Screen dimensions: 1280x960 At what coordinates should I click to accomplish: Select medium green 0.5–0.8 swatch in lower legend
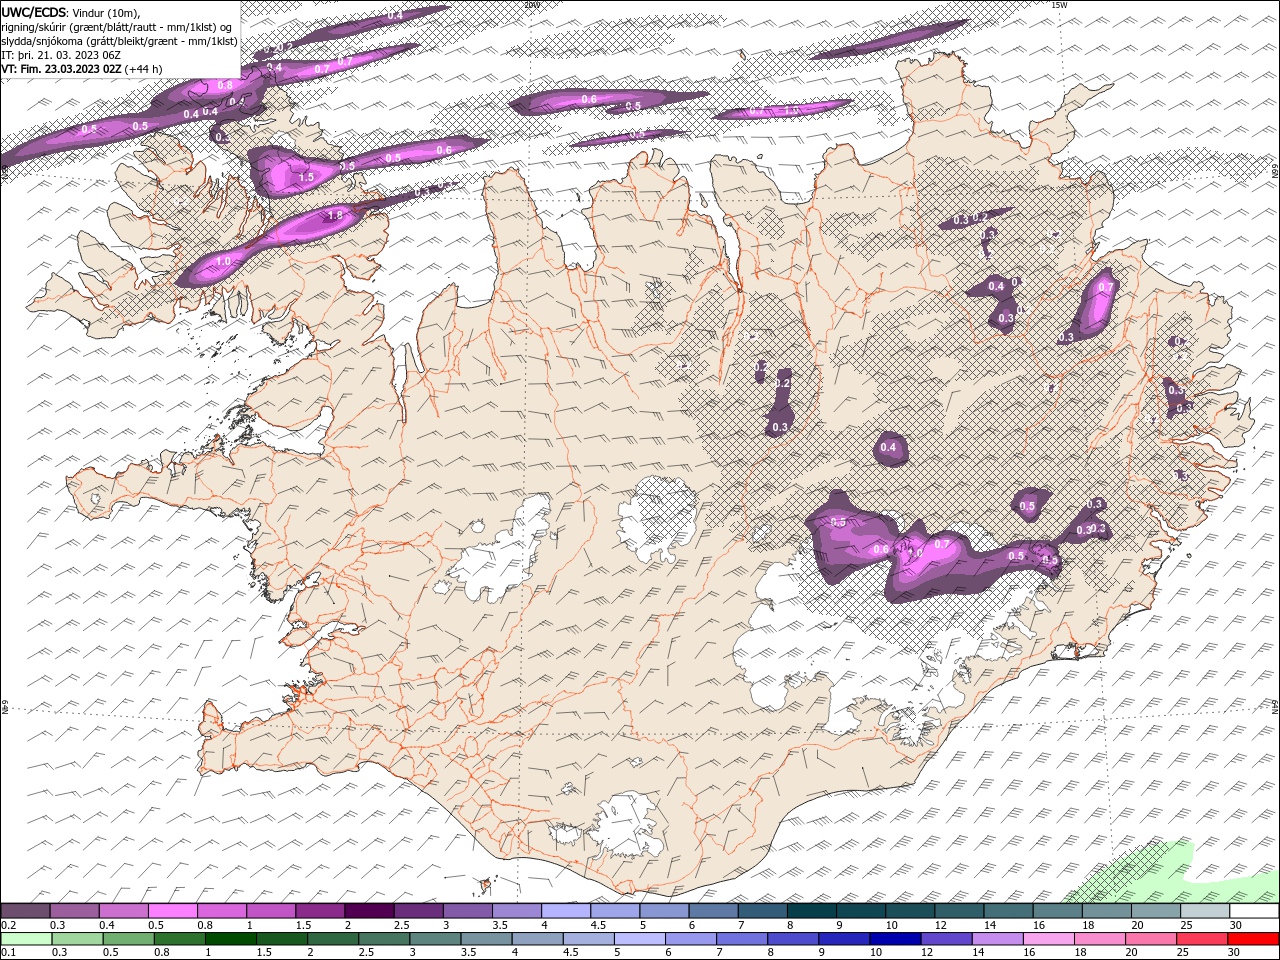(x=129, y=939)
